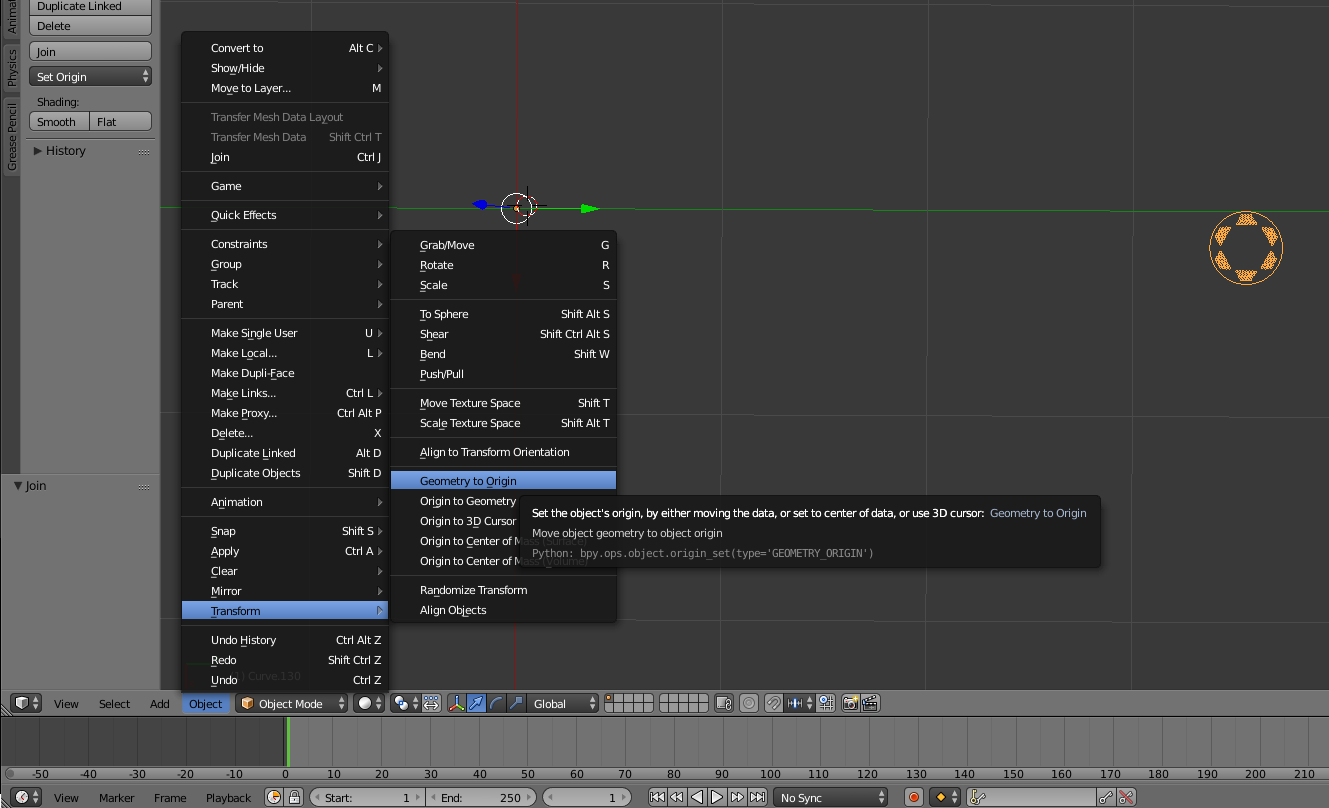
Task: Open the Global orientation dropdown
Action: (563, 703)
